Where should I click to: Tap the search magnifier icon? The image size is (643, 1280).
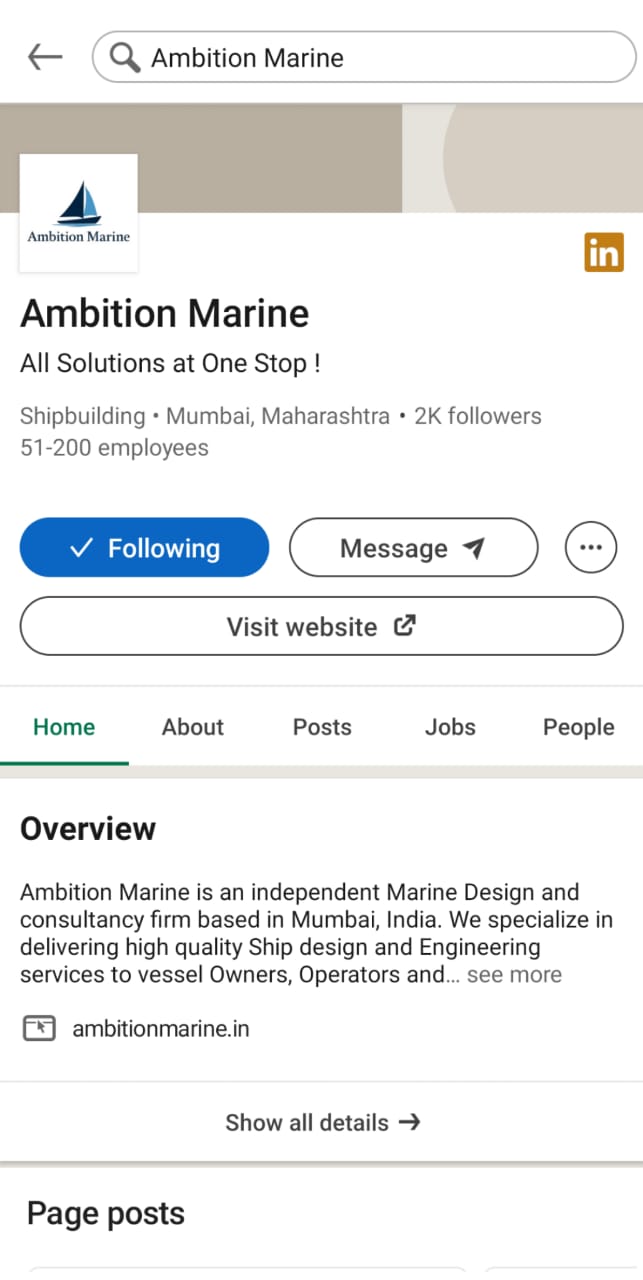(124, 58)
